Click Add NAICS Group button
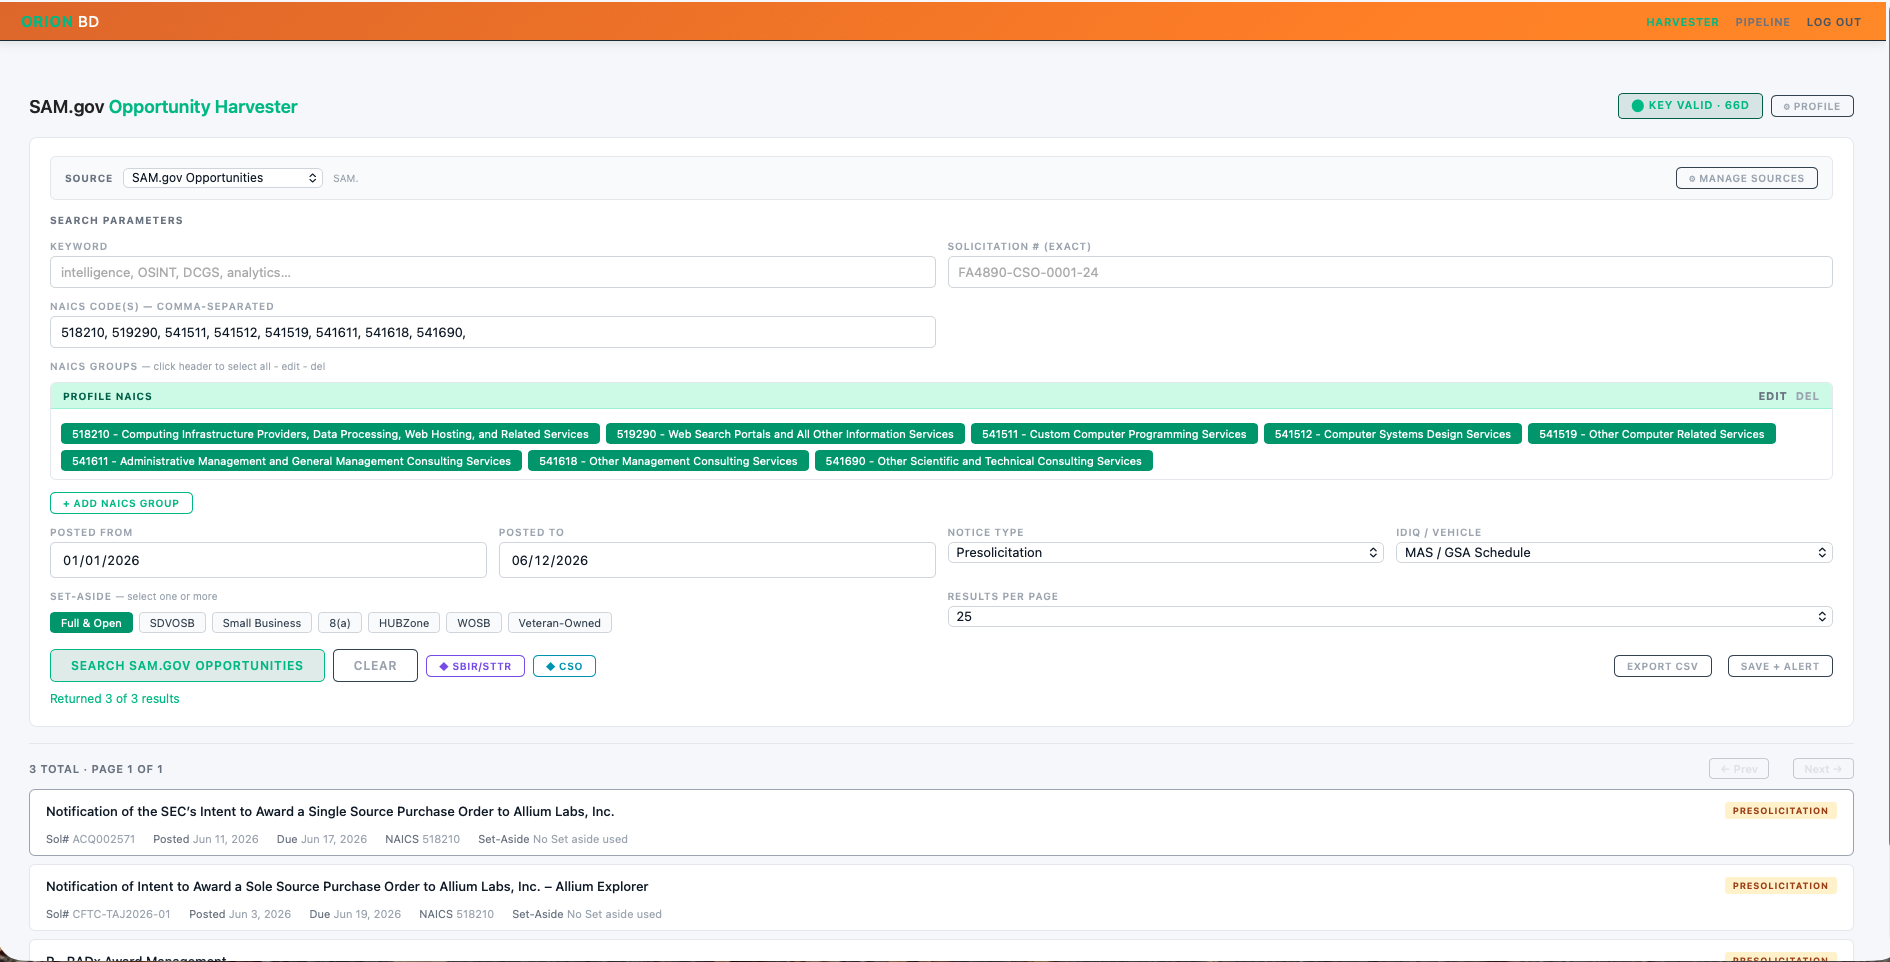The image size is (1890, 962). click(x=121, y=503)
